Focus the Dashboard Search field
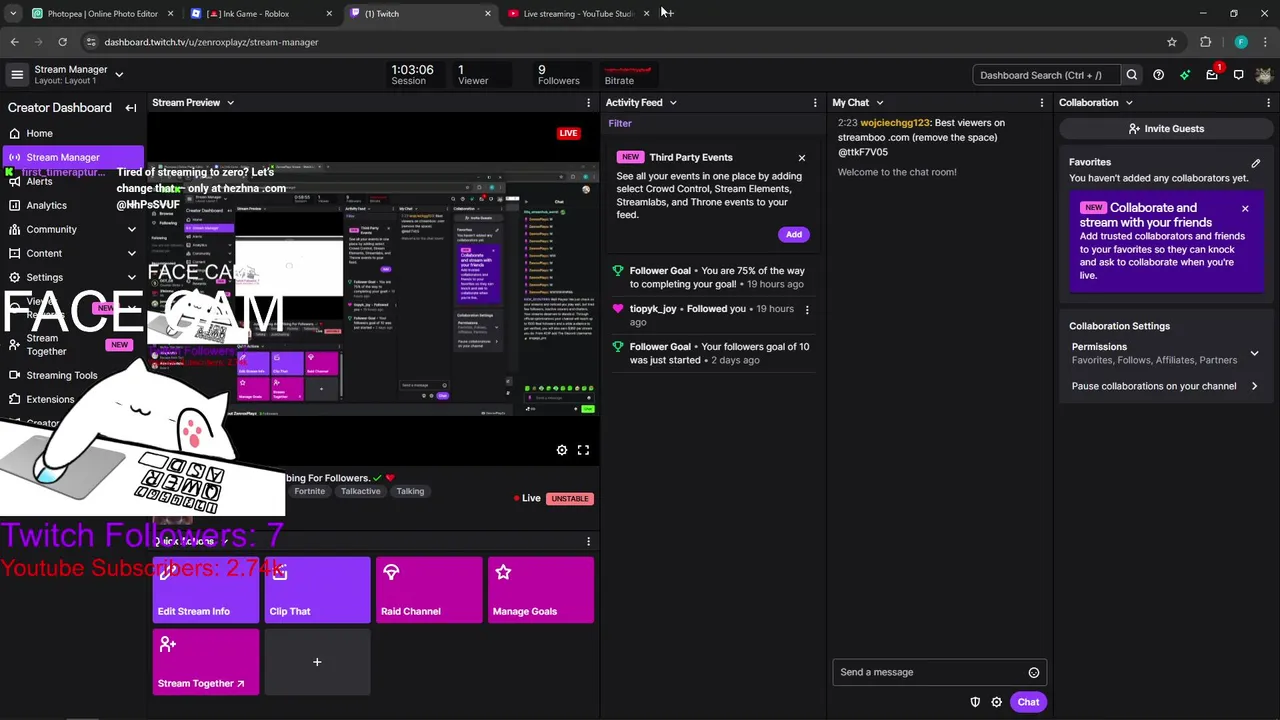 pyautogui.click(x=1046, y=75)
